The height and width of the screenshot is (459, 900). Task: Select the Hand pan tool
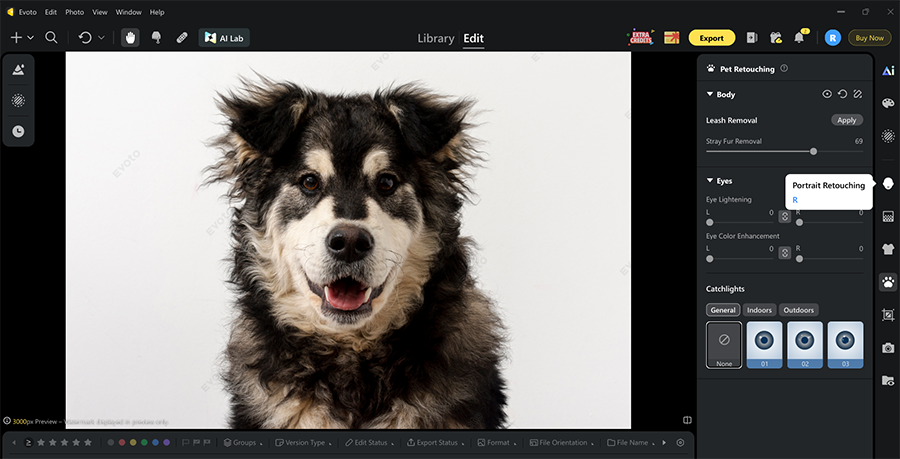(130, 38)
